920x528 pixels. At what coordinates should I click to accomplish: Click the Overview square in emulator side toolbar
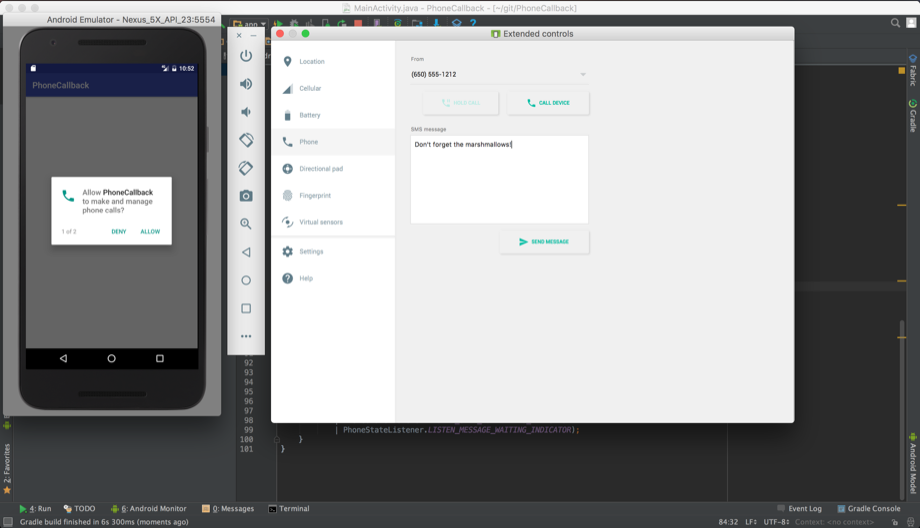click(x=246, y=308)
